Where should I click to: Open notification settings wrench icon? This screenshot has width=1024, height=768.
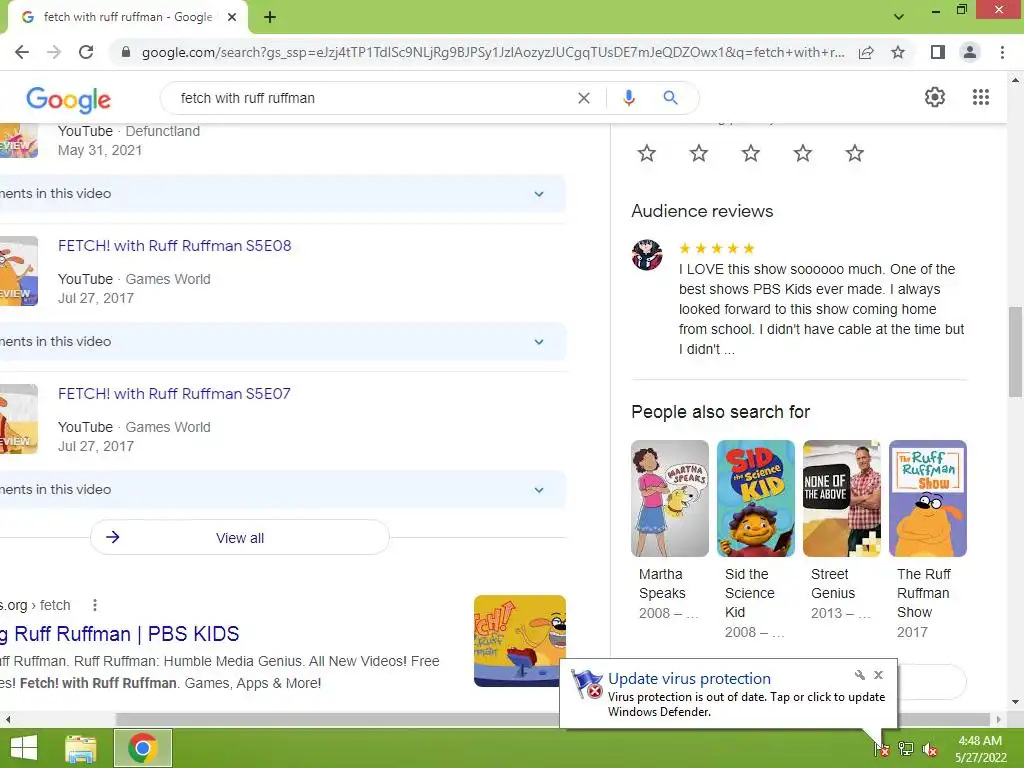[x=859, y=675]
